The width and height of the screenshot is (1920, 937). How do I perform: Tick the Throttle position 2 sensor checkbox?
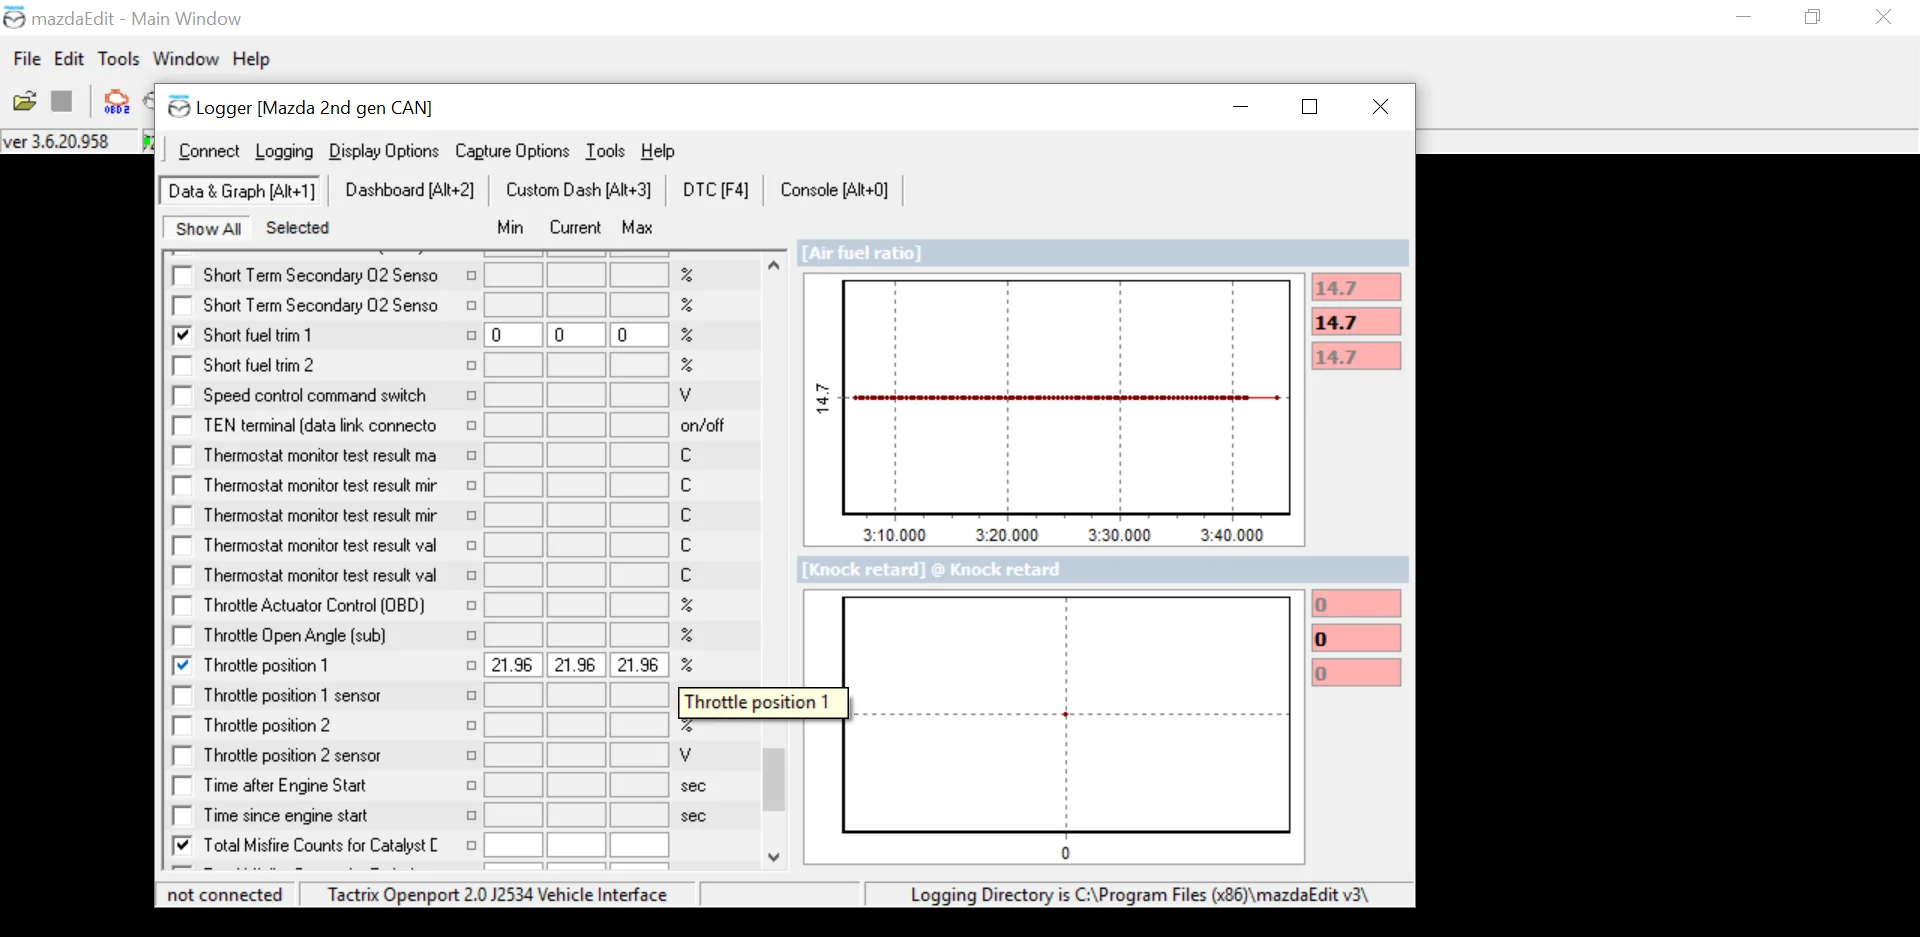pos(182,755)
